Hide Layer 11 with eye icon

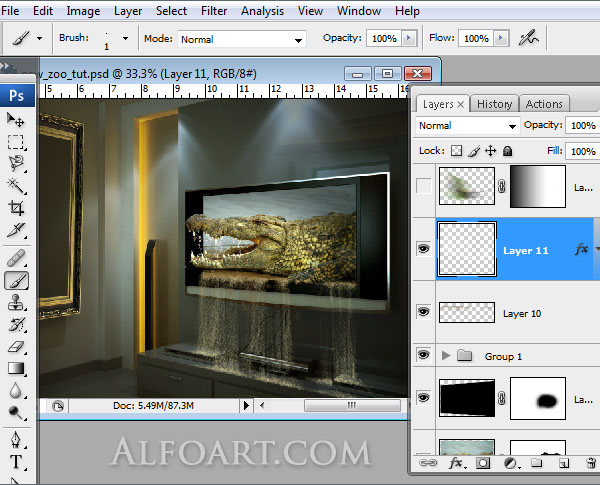pyautogui.click(x=423, y=249)
